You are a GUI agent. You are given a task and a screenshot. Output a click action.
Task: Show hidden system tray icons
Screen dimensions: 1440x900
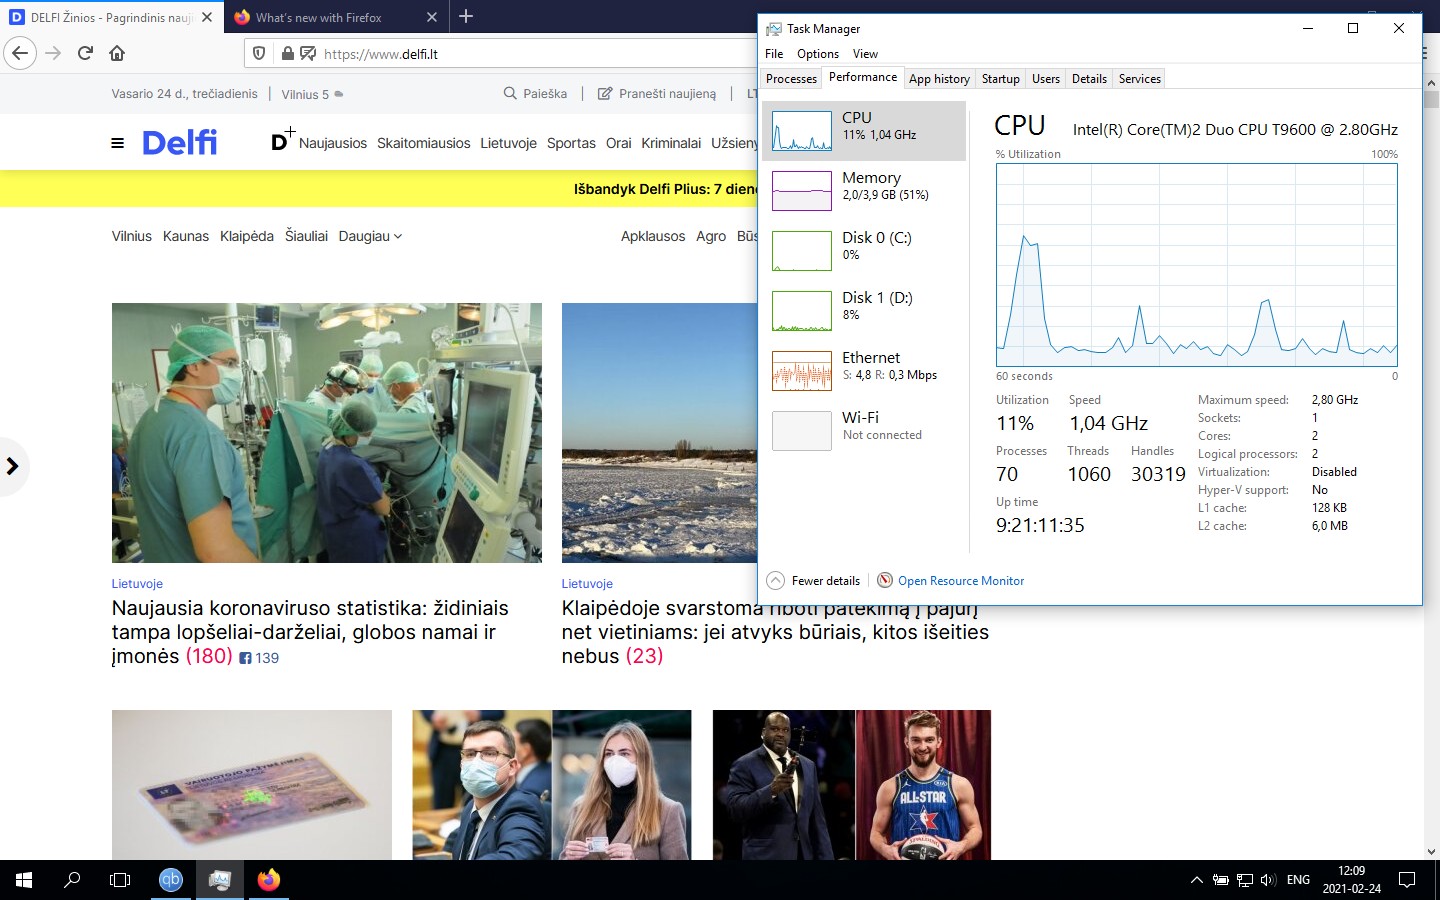(1196, 880)
